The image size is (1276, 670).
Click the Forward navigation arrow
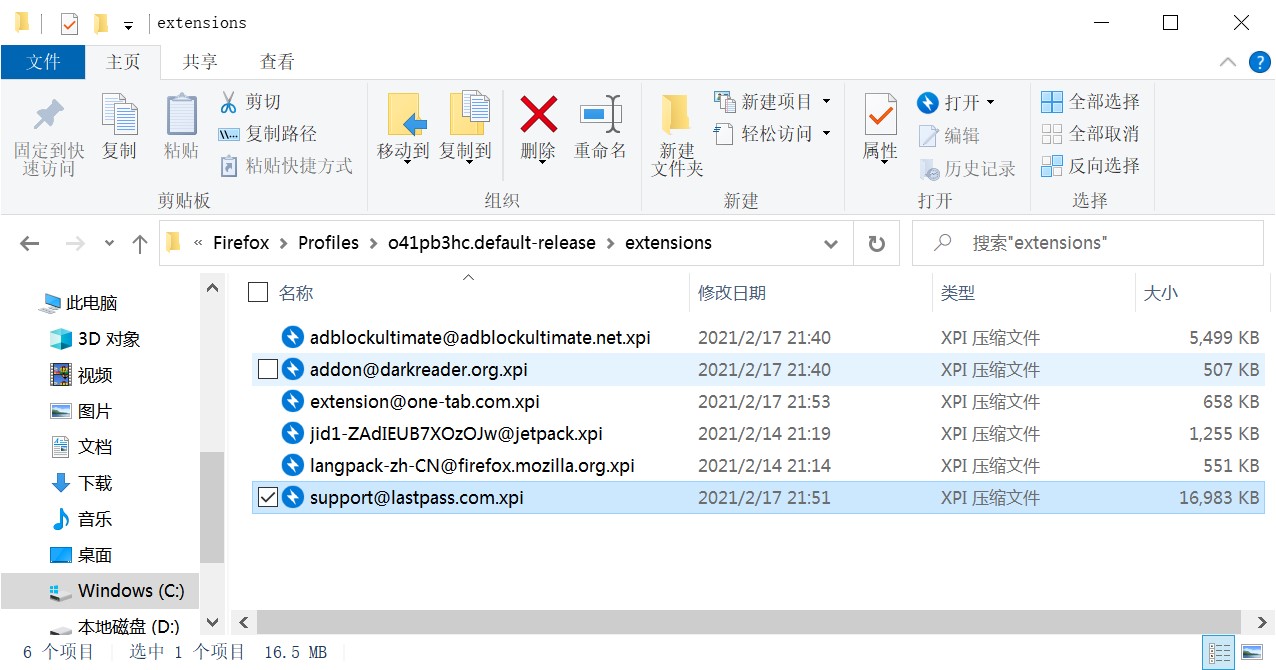74,243
